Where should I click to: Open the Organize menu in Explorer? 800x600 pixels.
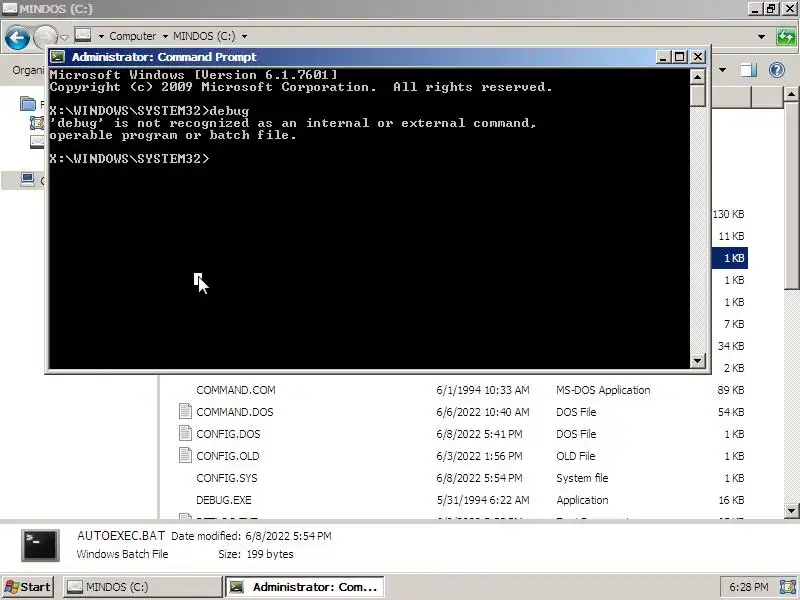click(x=27, y=70)
